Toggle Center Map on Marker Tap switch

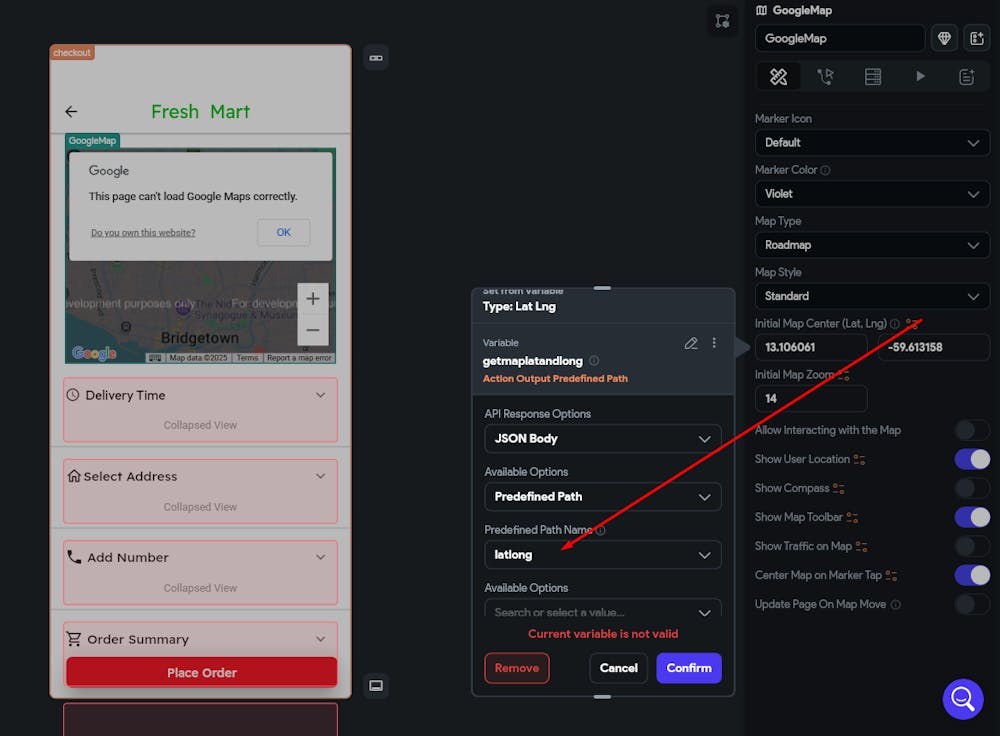click(x=972, y=575)
